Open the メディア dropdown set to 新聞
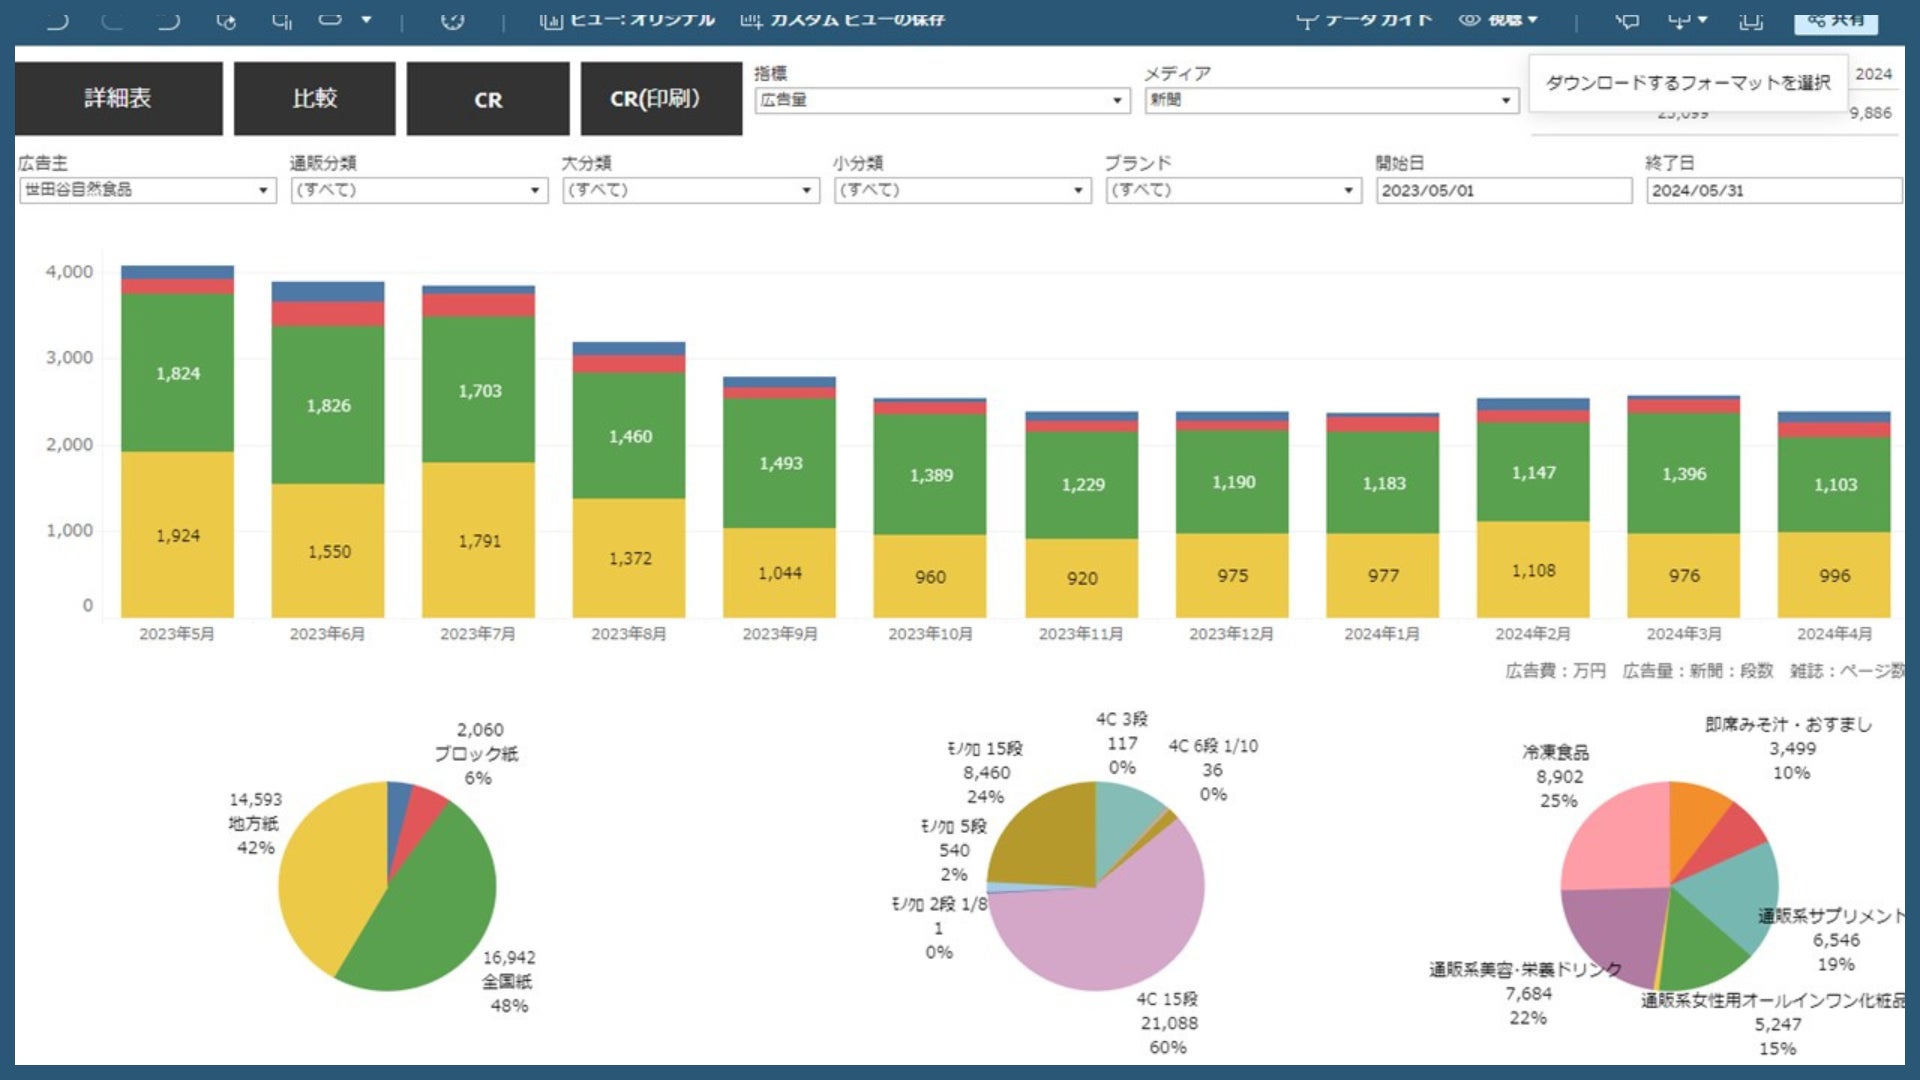 tap(1331, 100)
